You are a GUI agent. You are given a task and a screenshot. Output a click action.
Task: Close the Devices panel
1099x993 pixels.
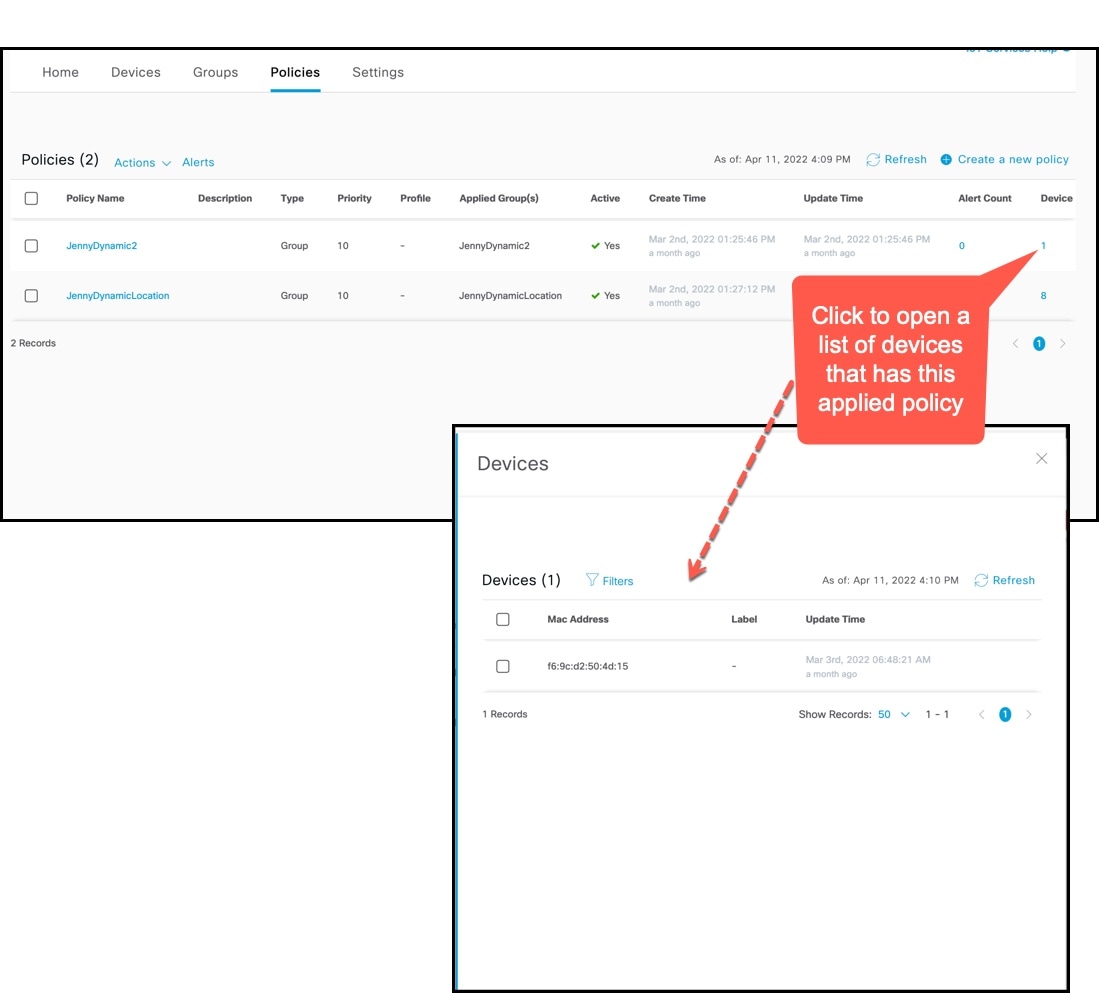1042,458
